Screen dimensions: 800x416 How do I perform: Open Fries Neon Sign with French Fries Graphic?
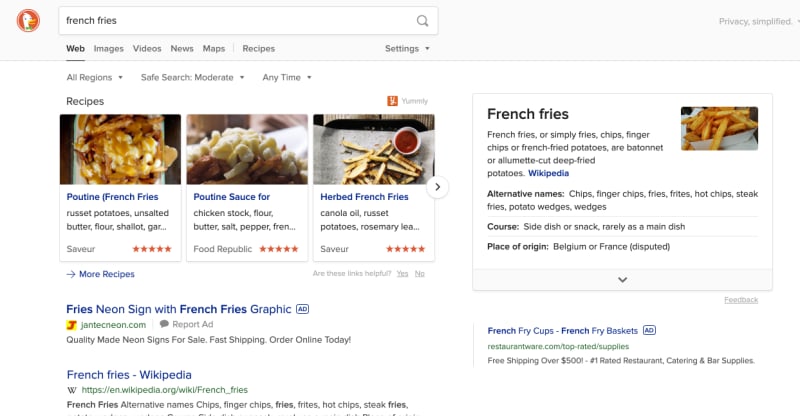(x=179, y=309)
